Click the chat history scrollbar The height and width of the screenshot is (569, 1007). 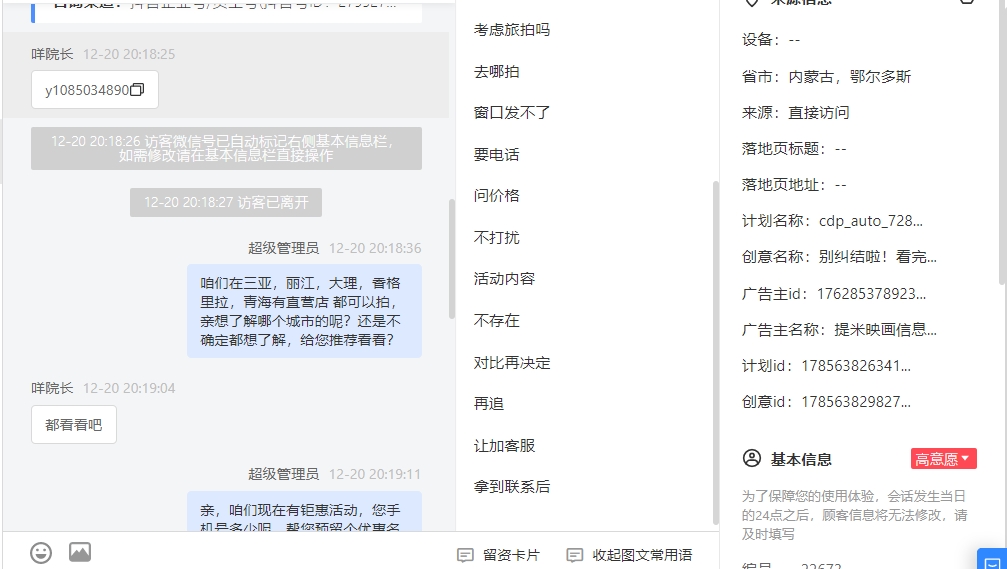click(451, 259)
